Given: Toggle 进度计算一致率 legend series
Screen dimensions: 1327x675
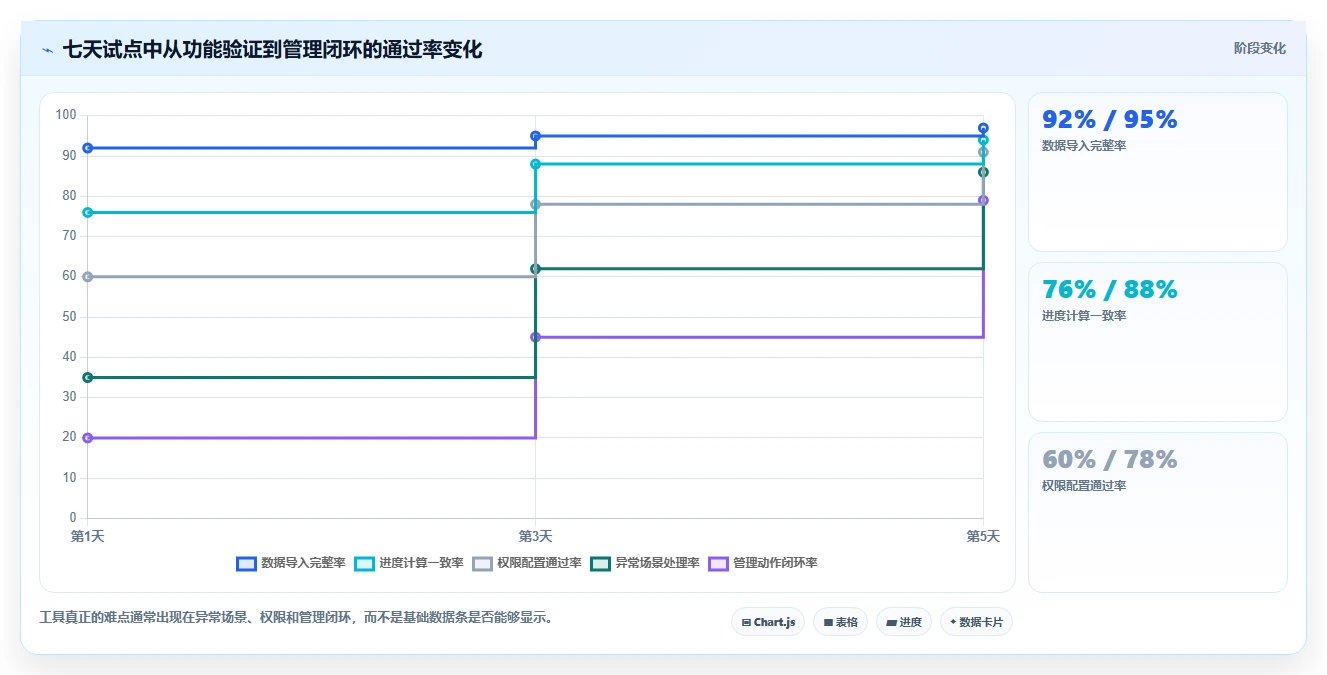Looking at the screenshot, I should [x=409, y=563].
